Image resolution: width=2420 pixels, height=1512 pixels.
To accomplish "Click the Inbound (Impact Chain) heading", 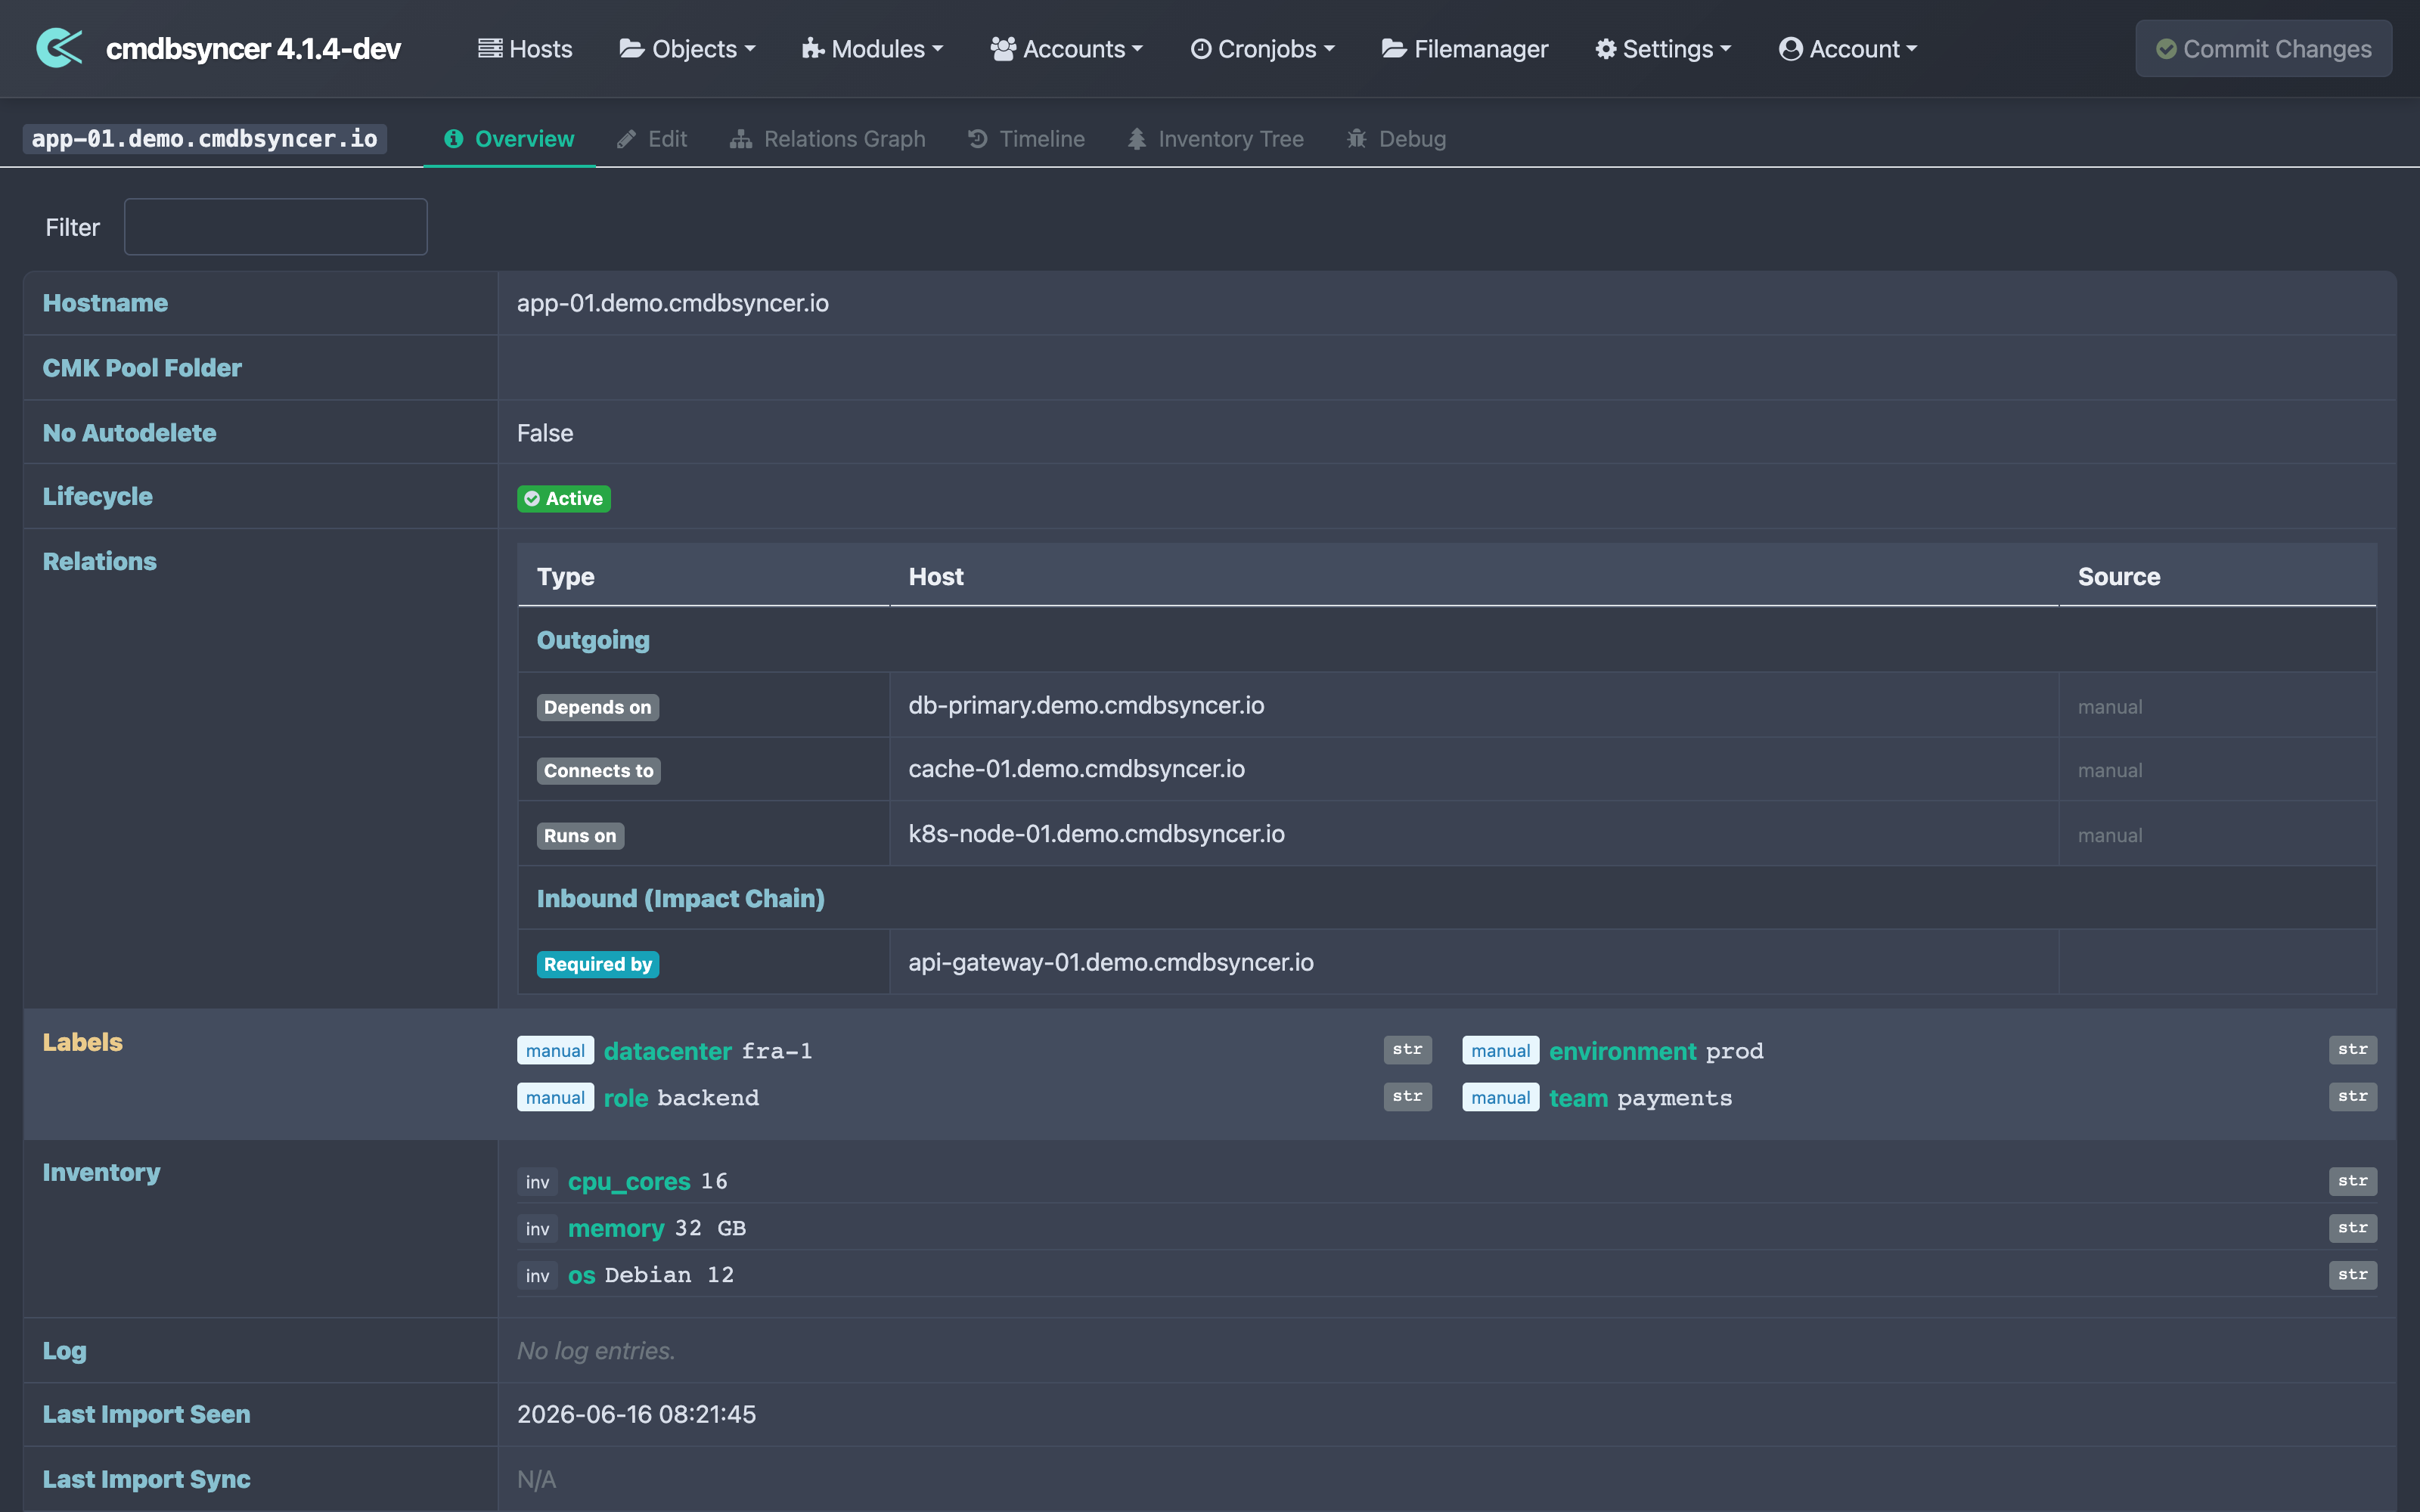I will pyautogui.click(x=680, y=898).
